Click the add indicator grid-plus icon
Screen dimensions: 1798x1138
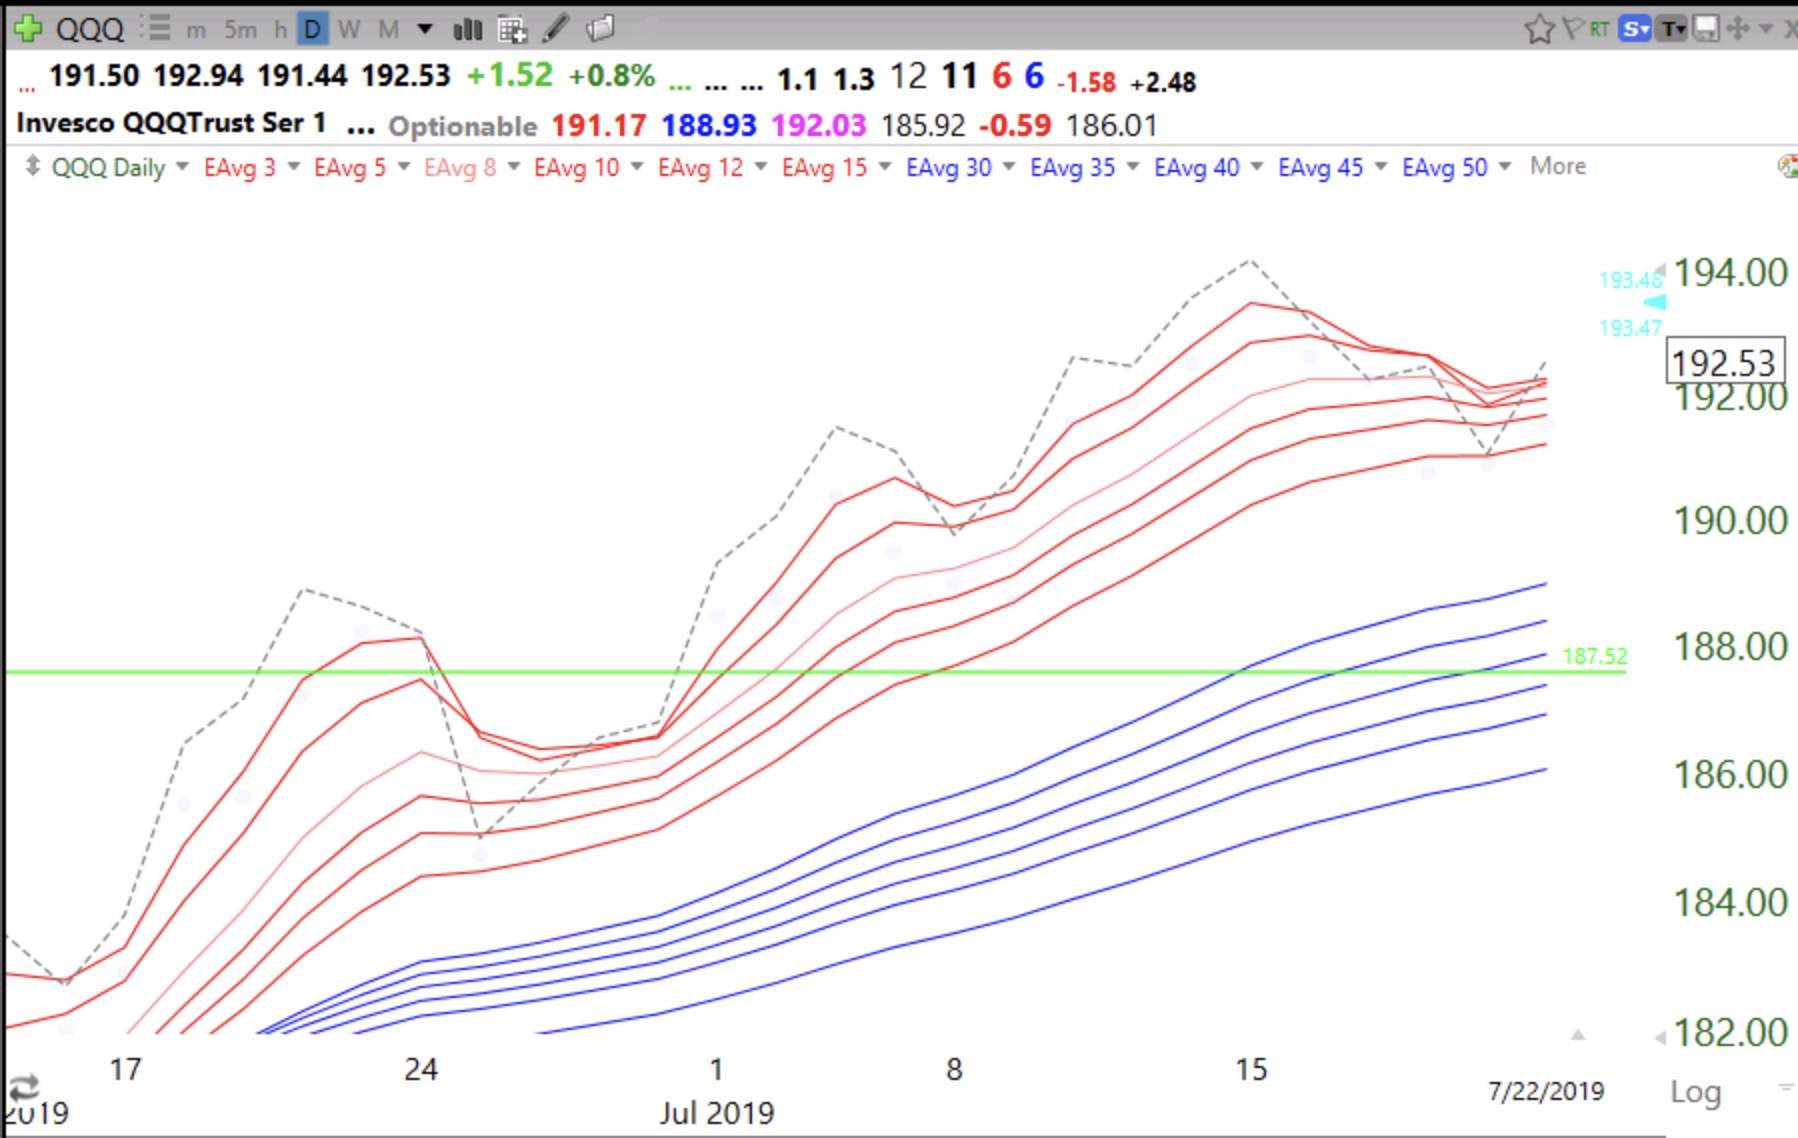(x=513, y=30)
